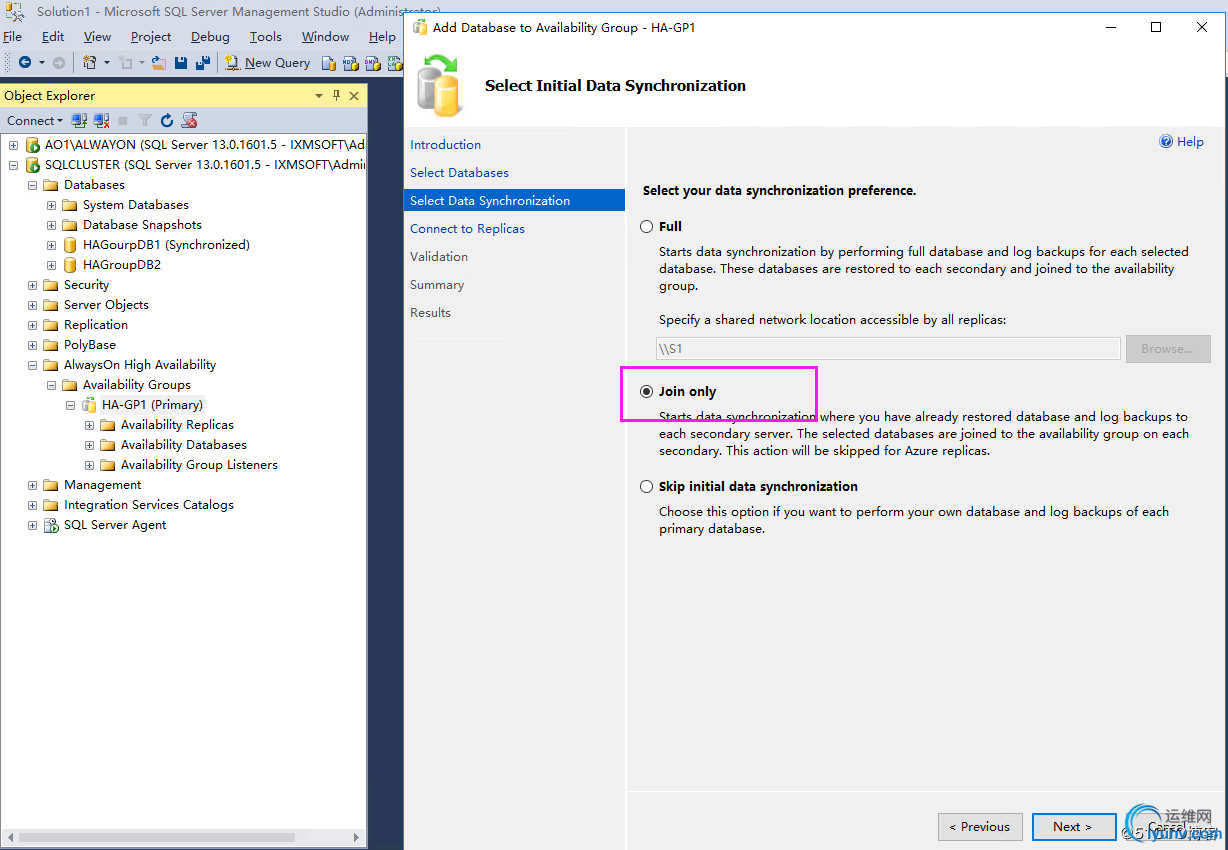
Task: Click the Management folder icon
Action: click(x=51, y=484)
